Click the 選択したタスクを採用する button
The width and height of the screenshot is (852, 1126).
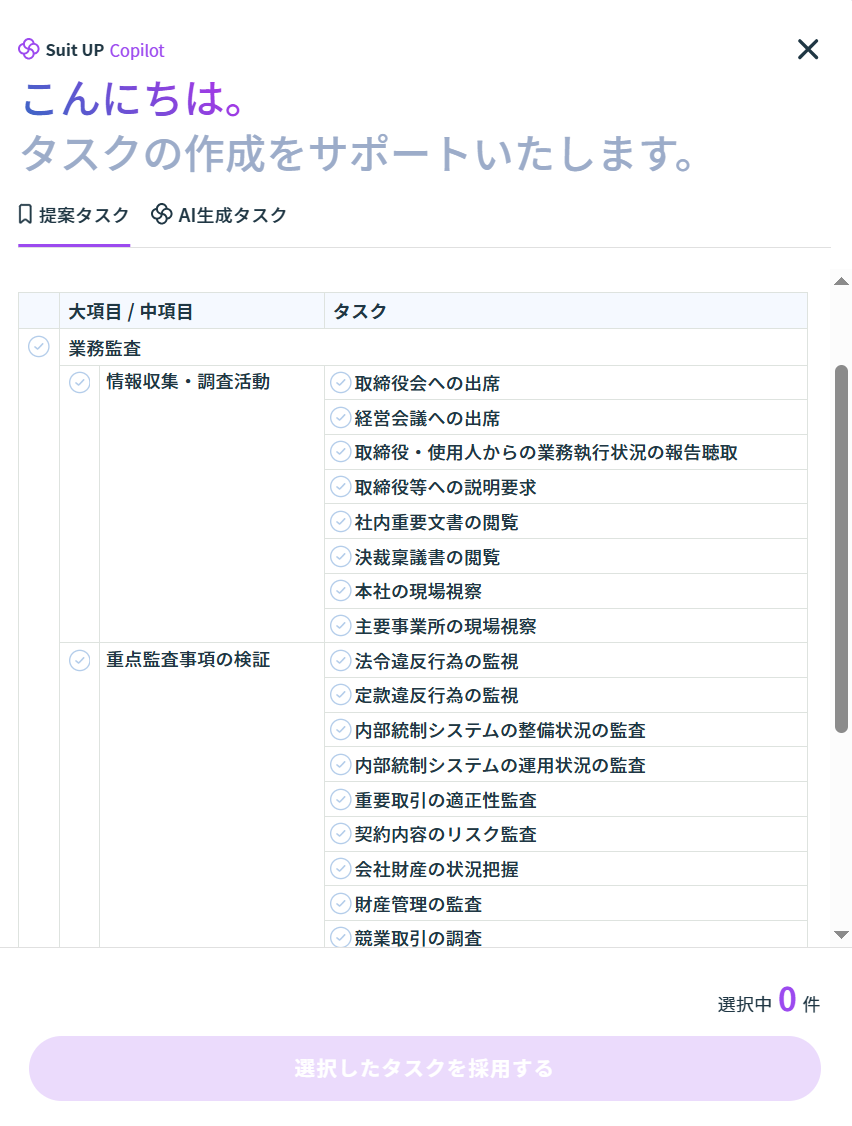coord(425,1068)
